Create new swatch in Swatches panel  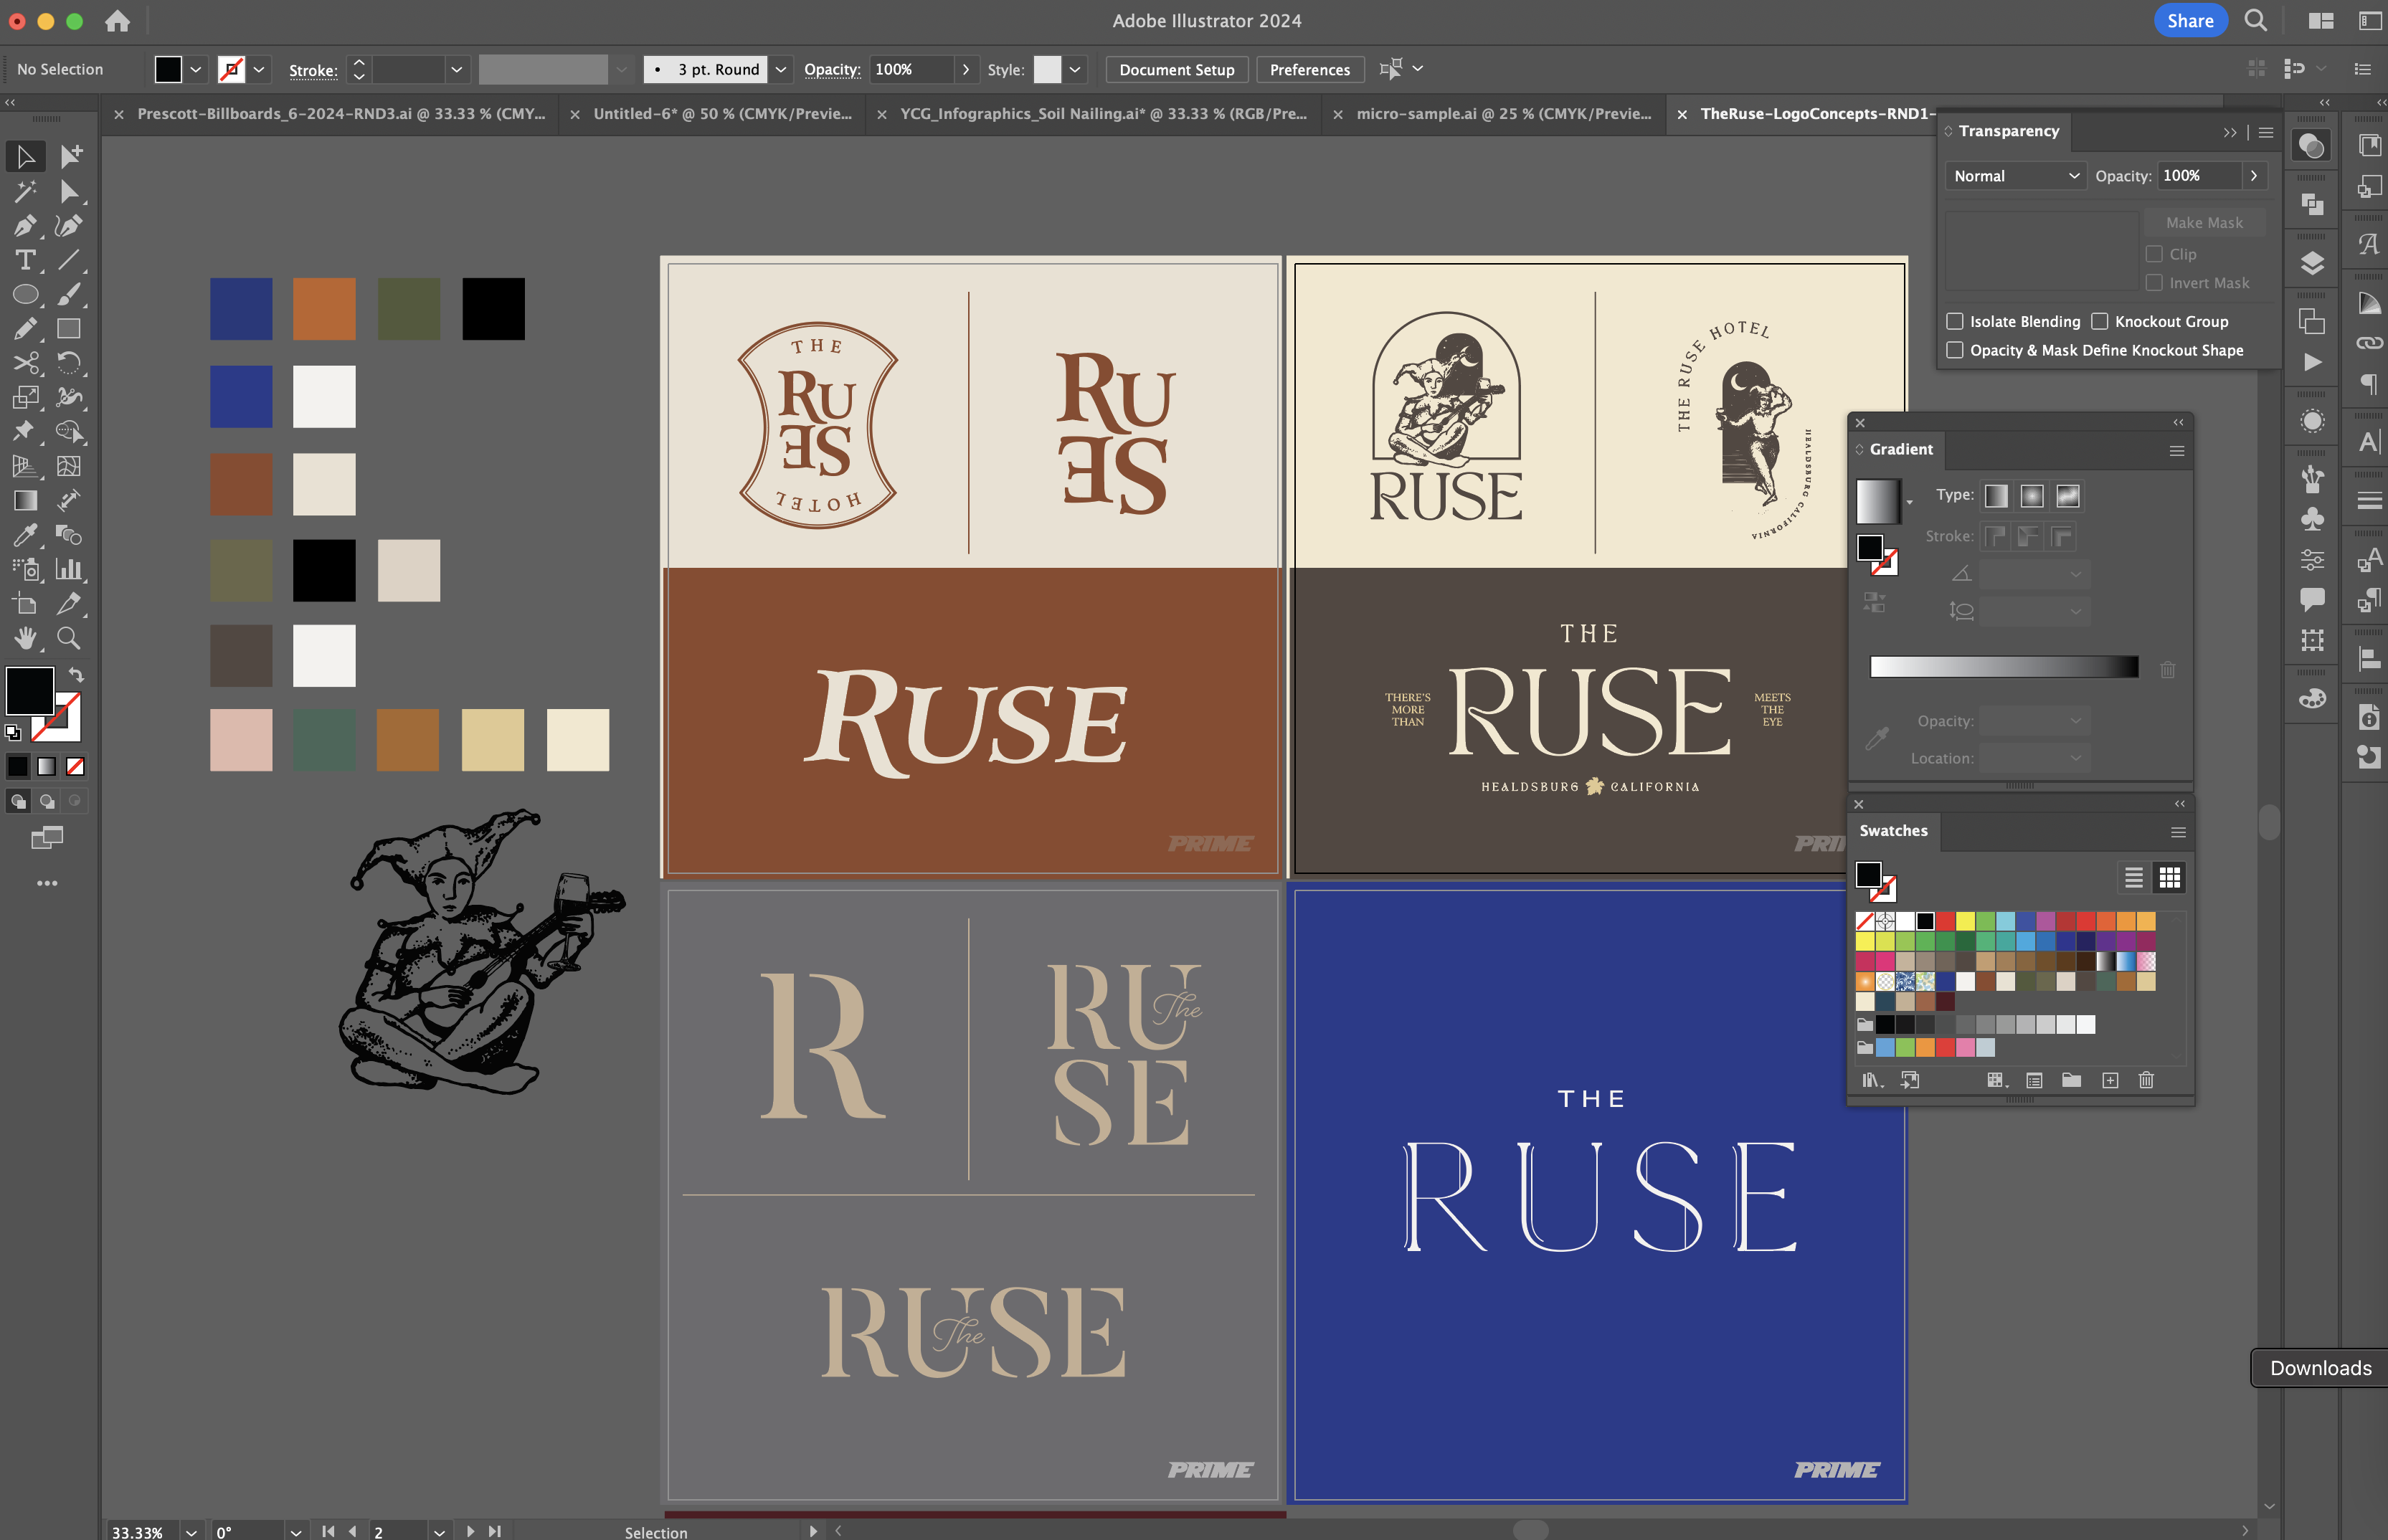(x=2110, y=1080)
